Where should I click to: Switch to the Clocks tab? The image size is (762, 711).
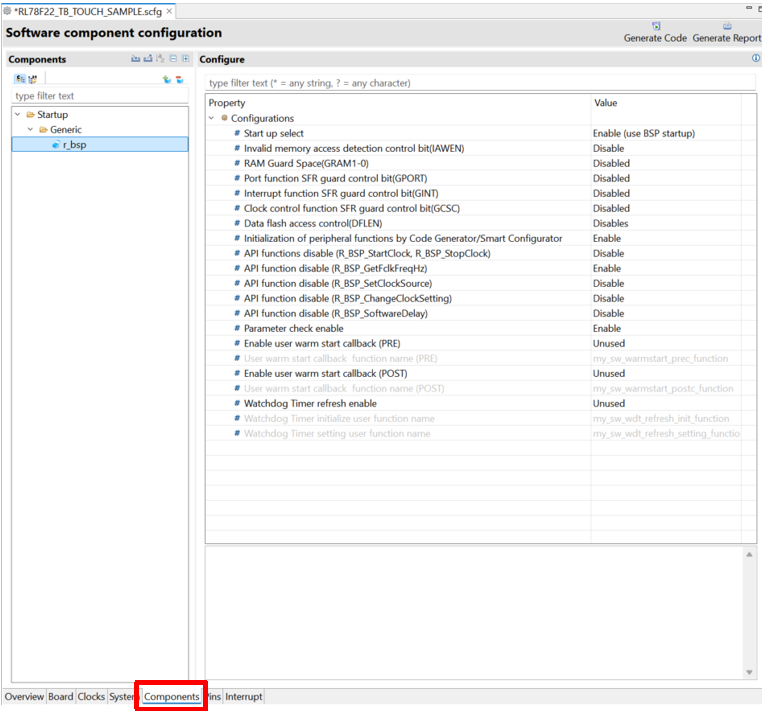(91, 696)
